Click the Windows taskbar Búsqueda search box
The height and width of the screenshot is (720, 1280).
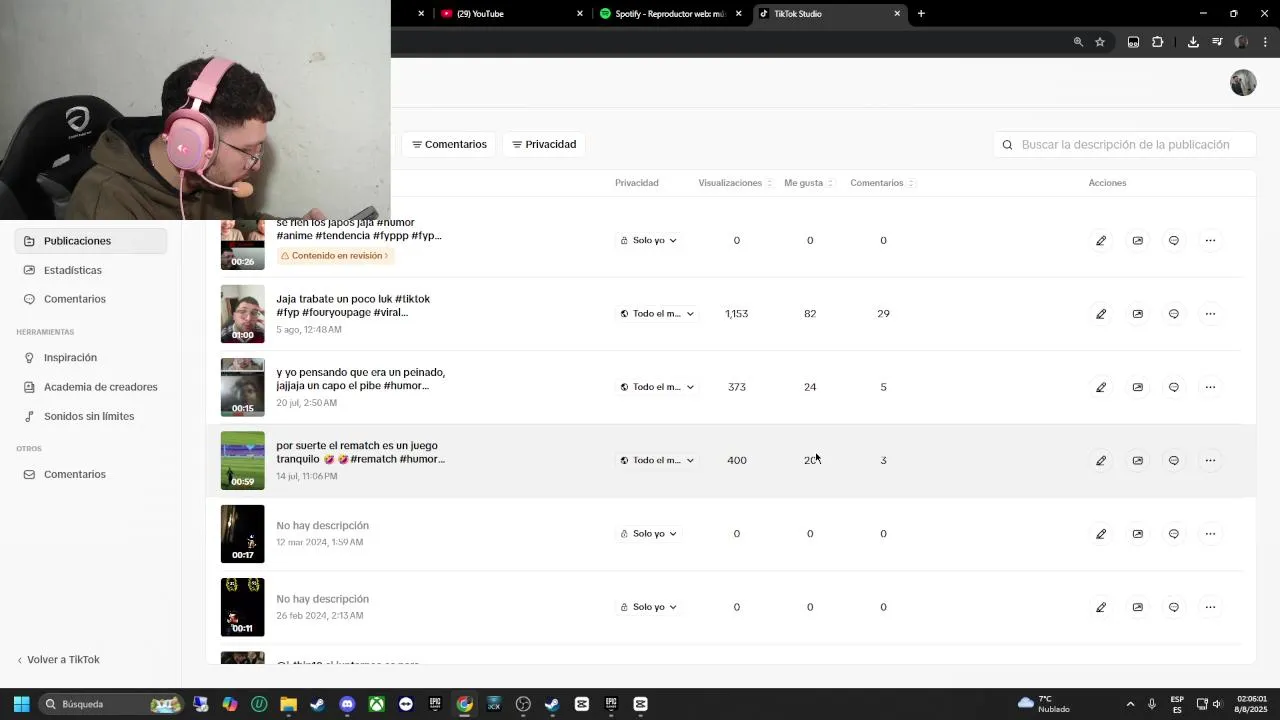click(110, 704)
